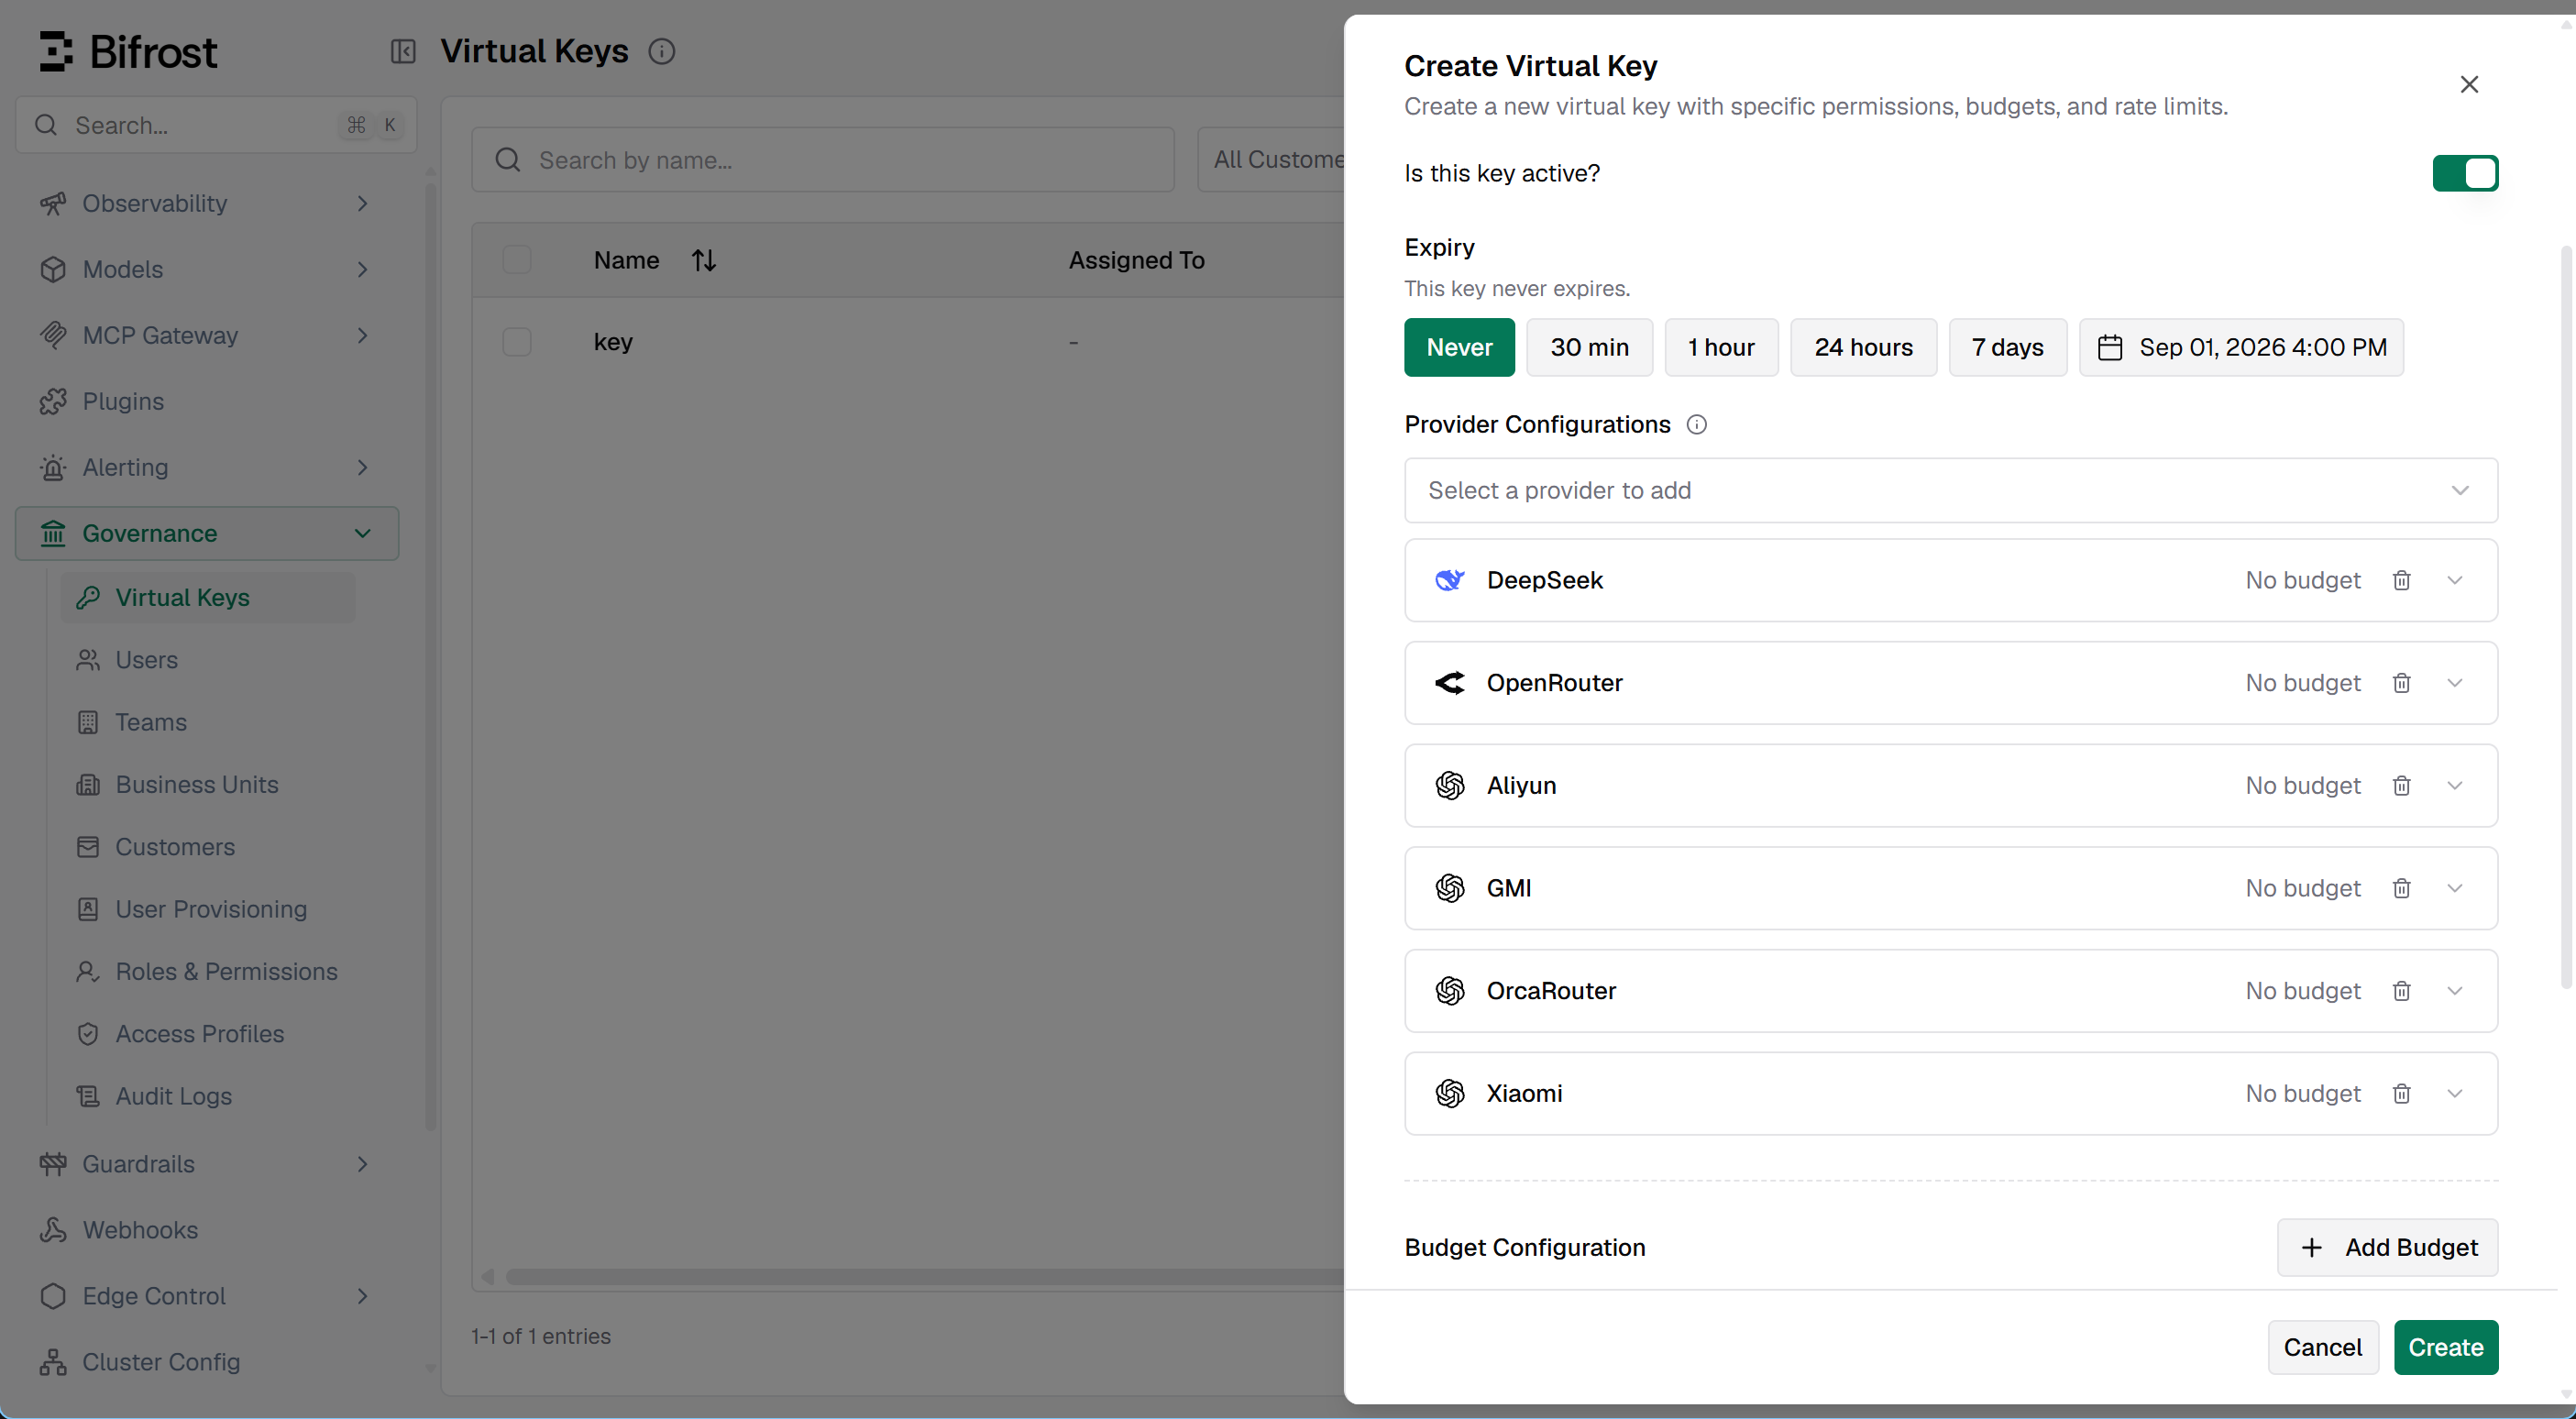Toggle the key active switch
The height and width of the screenshot is (1419, 2576).
(x=2465, y=174)
